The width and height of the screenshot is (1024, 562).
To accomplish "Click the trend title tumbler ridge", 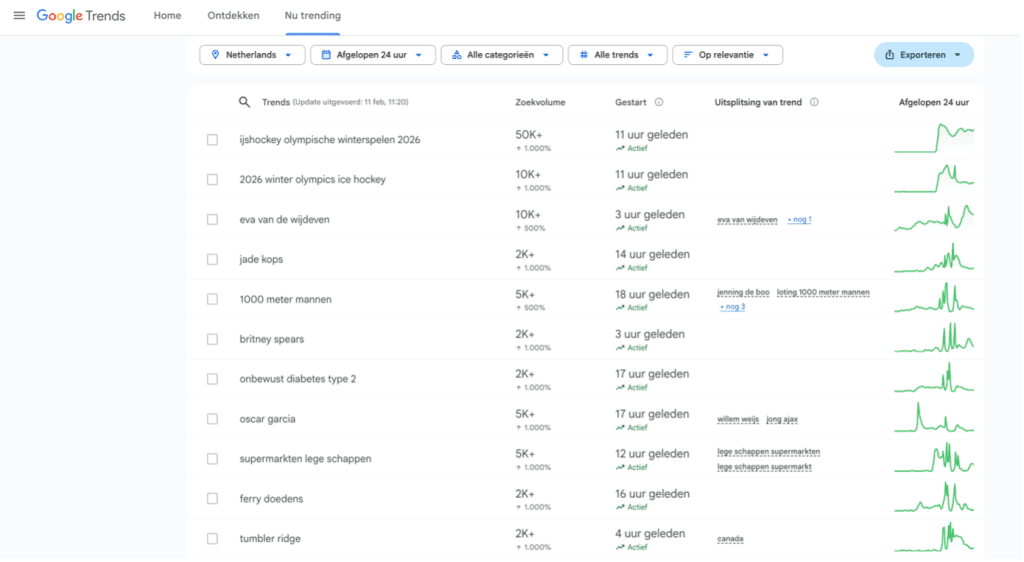I will [270, 539].
